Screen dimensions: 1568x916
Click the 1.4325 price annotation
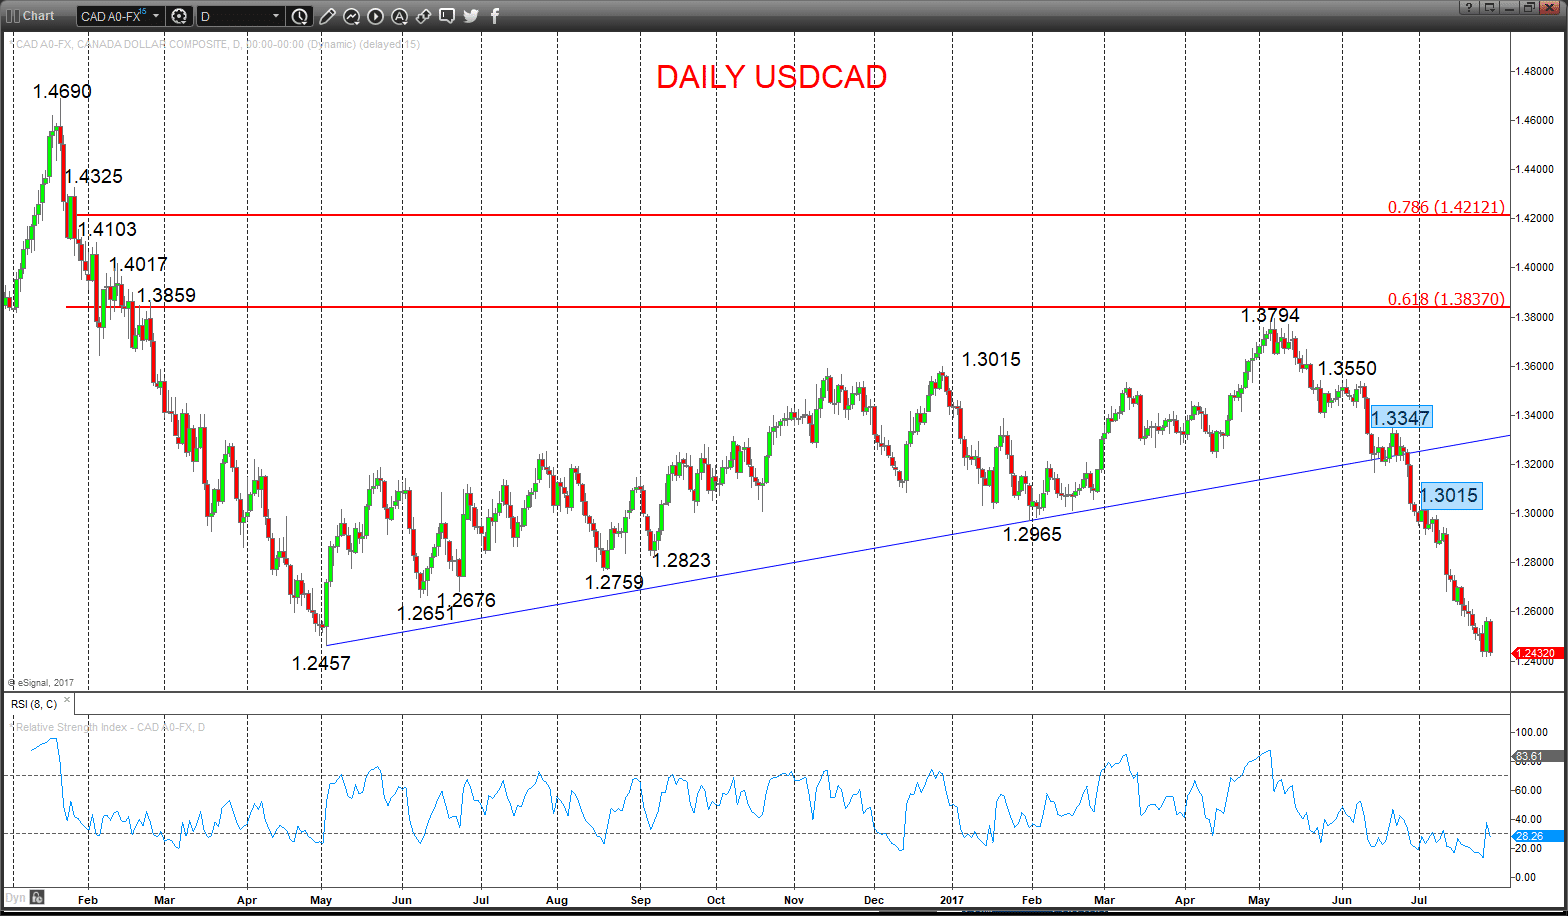(94, 177)
